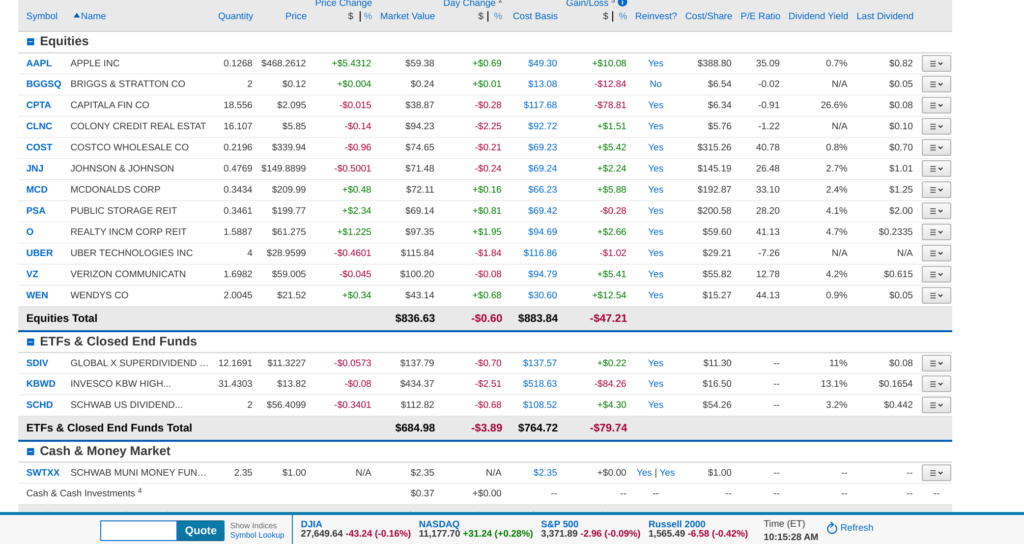Collapse the Cash & Money Market section

[x=30, y=452]
